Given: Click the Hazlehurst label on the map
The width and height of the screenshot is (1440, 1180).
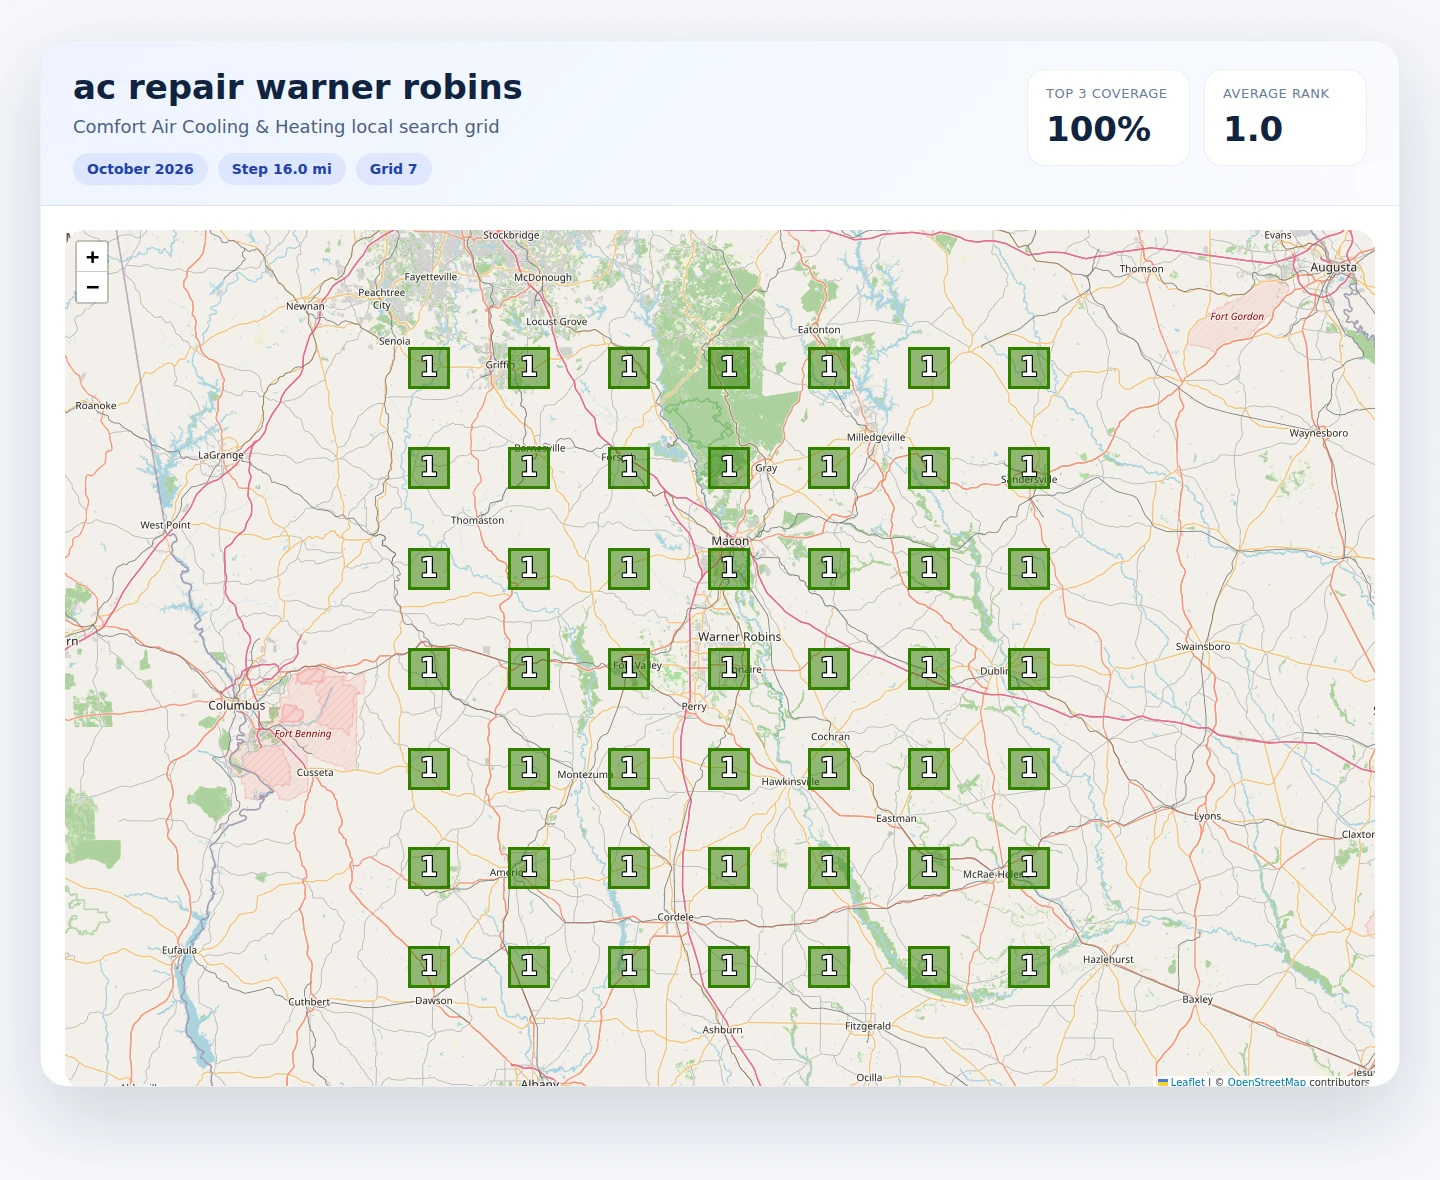Looking at the screenshot, I should (1108, 960).
